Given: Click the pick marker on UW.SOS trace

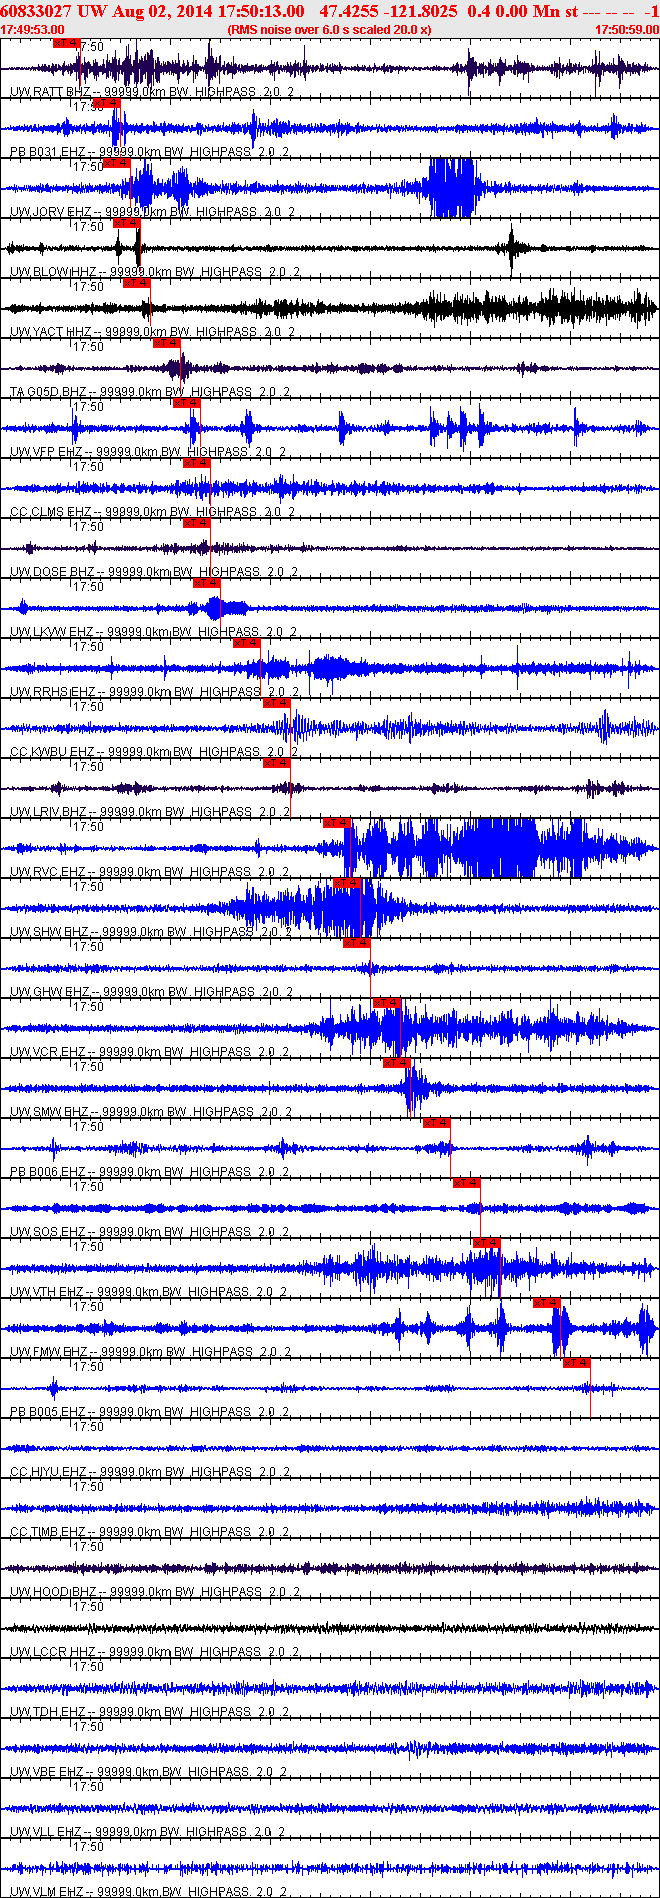Looking at the screenshot, I should click(466, 1183).
